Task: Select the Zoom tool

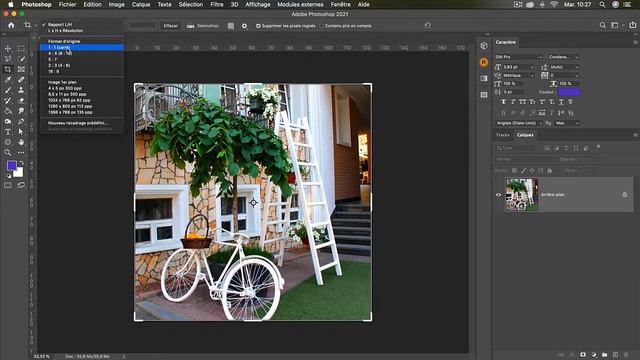Action: (x=8, y=153)
